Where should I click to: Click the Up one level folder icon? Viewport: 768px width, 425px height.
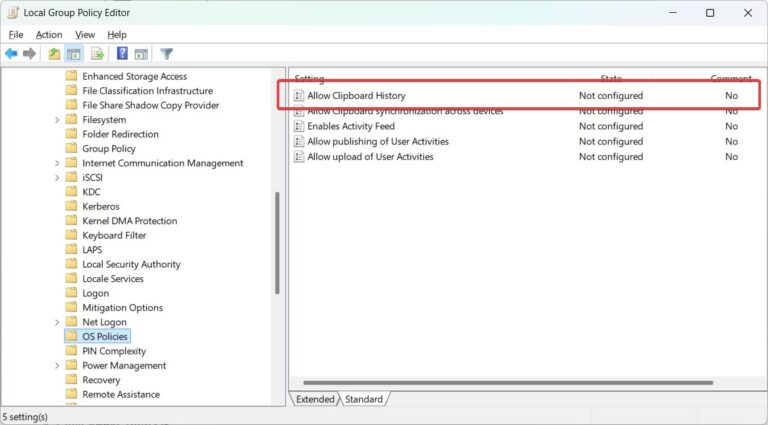(x=54, y=54)
